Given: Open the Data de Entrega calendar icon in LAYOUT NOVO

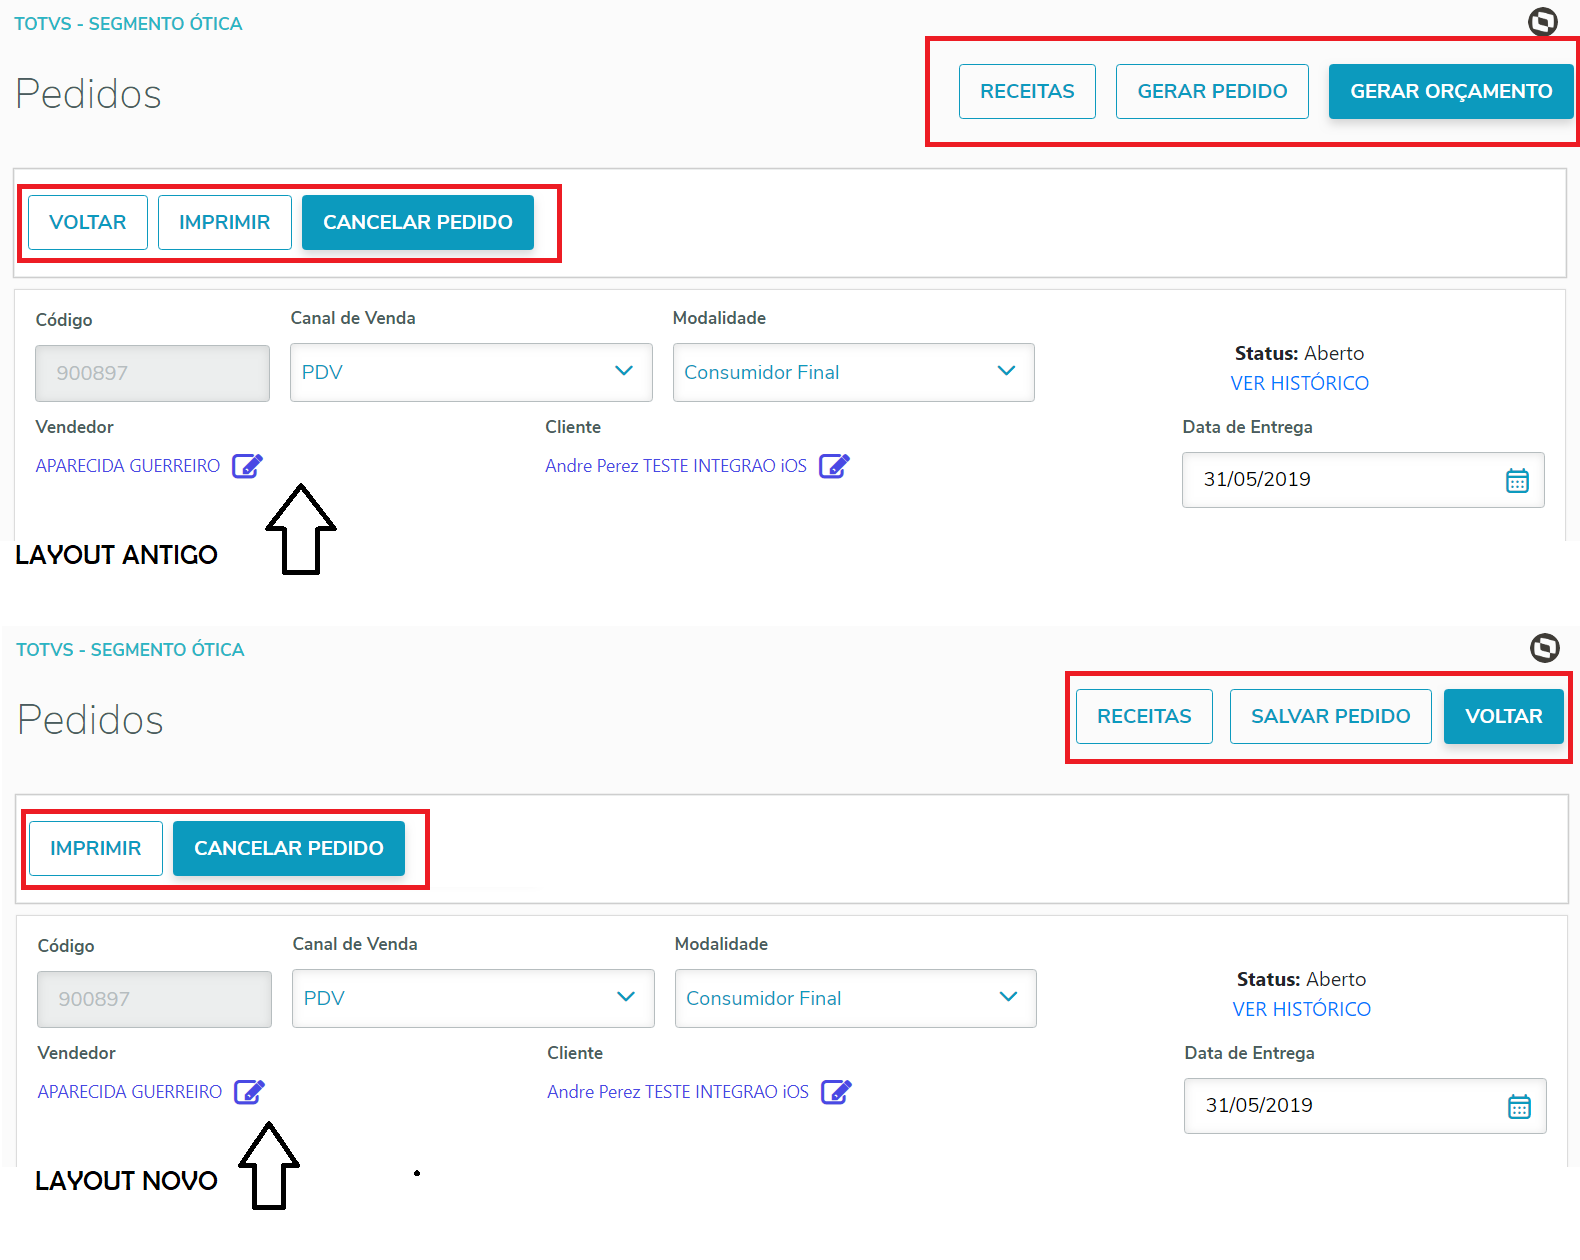Looking at the screenshot, I should point(1519,1107).
